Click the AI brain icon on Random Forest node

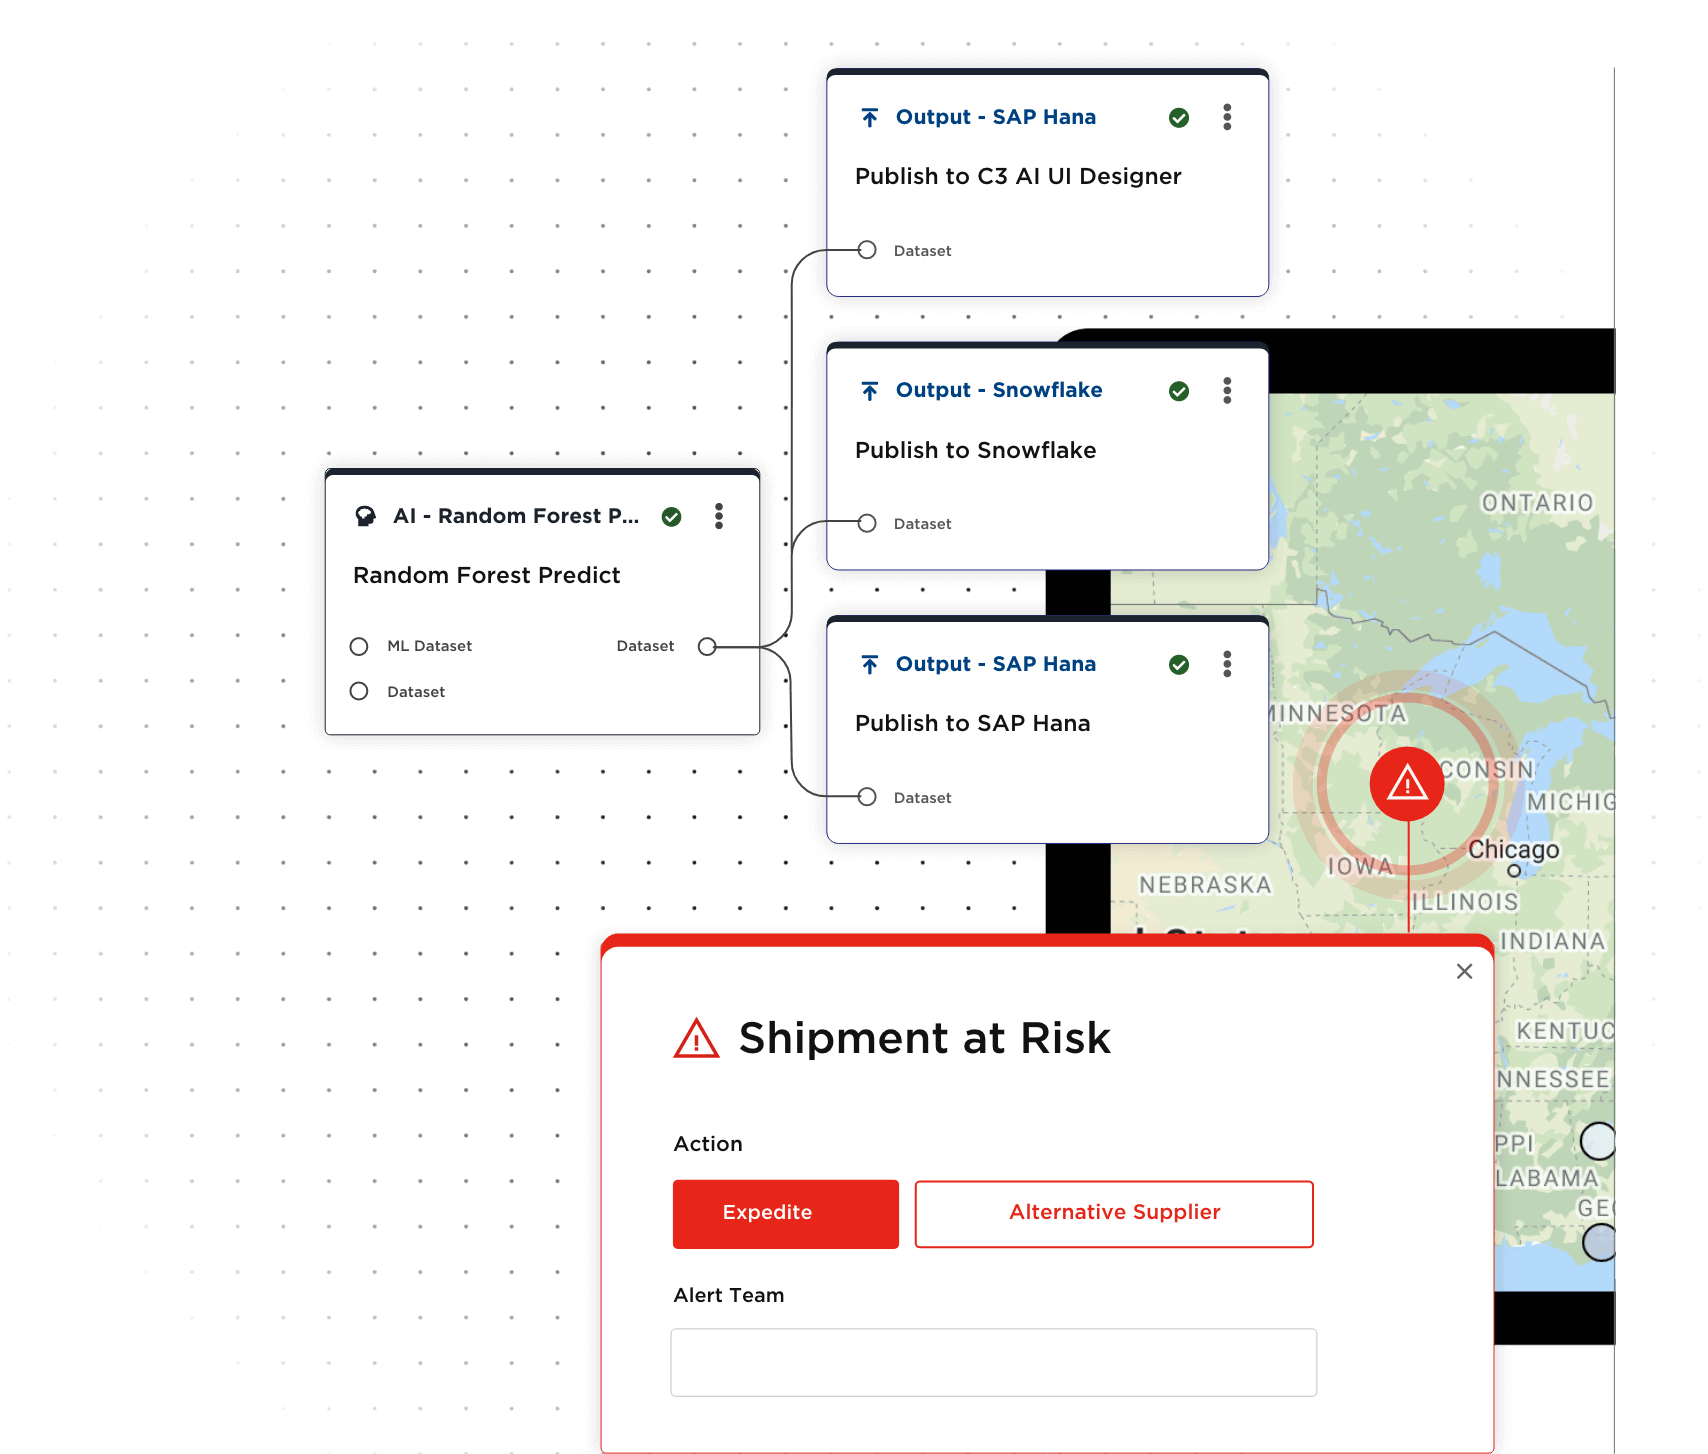pos(366,516)
